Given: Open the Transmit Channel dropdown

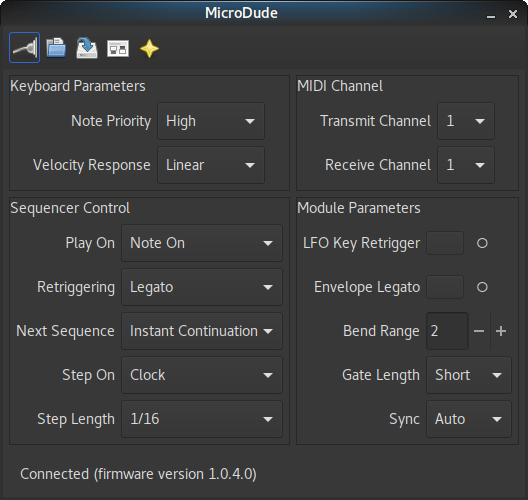Looking at the screenshot, I should (x=466, y=121).
